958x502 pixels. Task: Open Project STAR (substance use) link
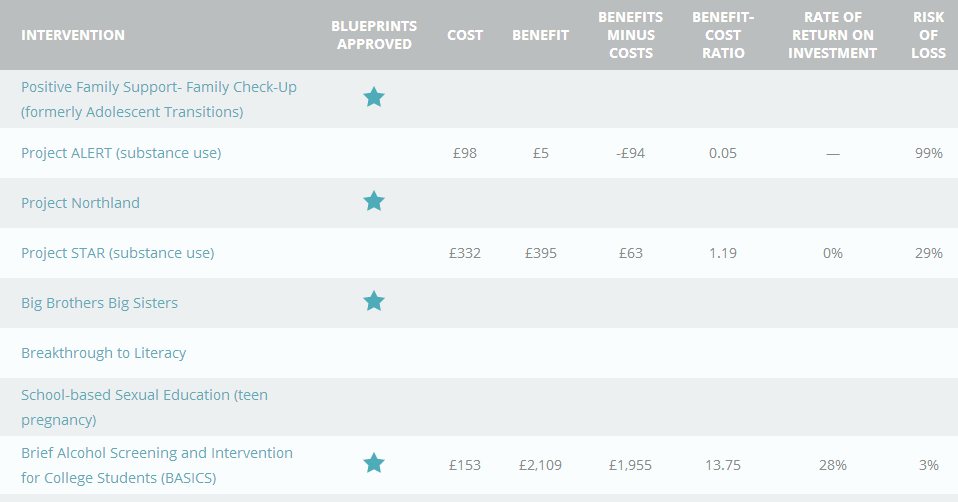tap(117, 253)
